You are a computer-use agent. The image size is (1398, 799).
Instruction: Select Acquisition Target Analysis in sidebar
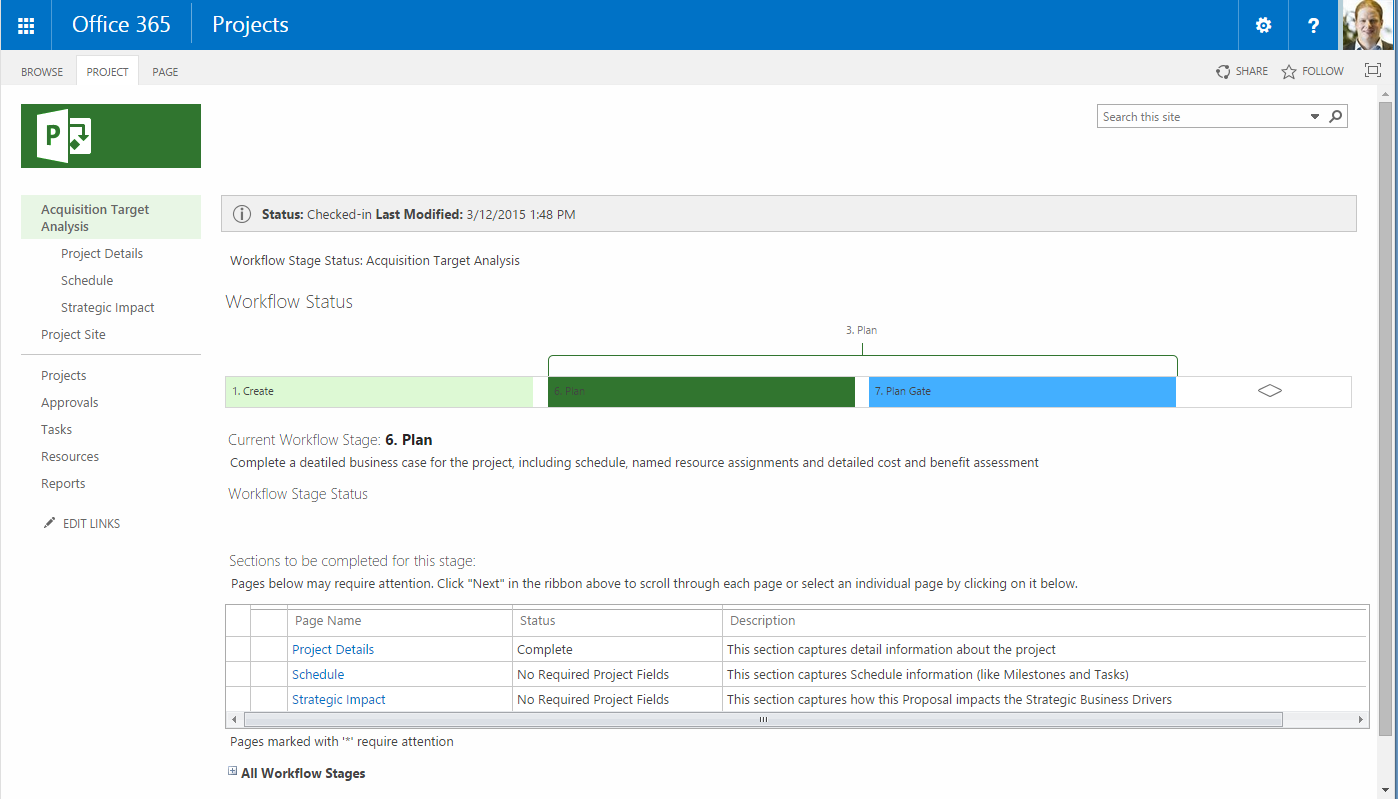pos(111,218)
